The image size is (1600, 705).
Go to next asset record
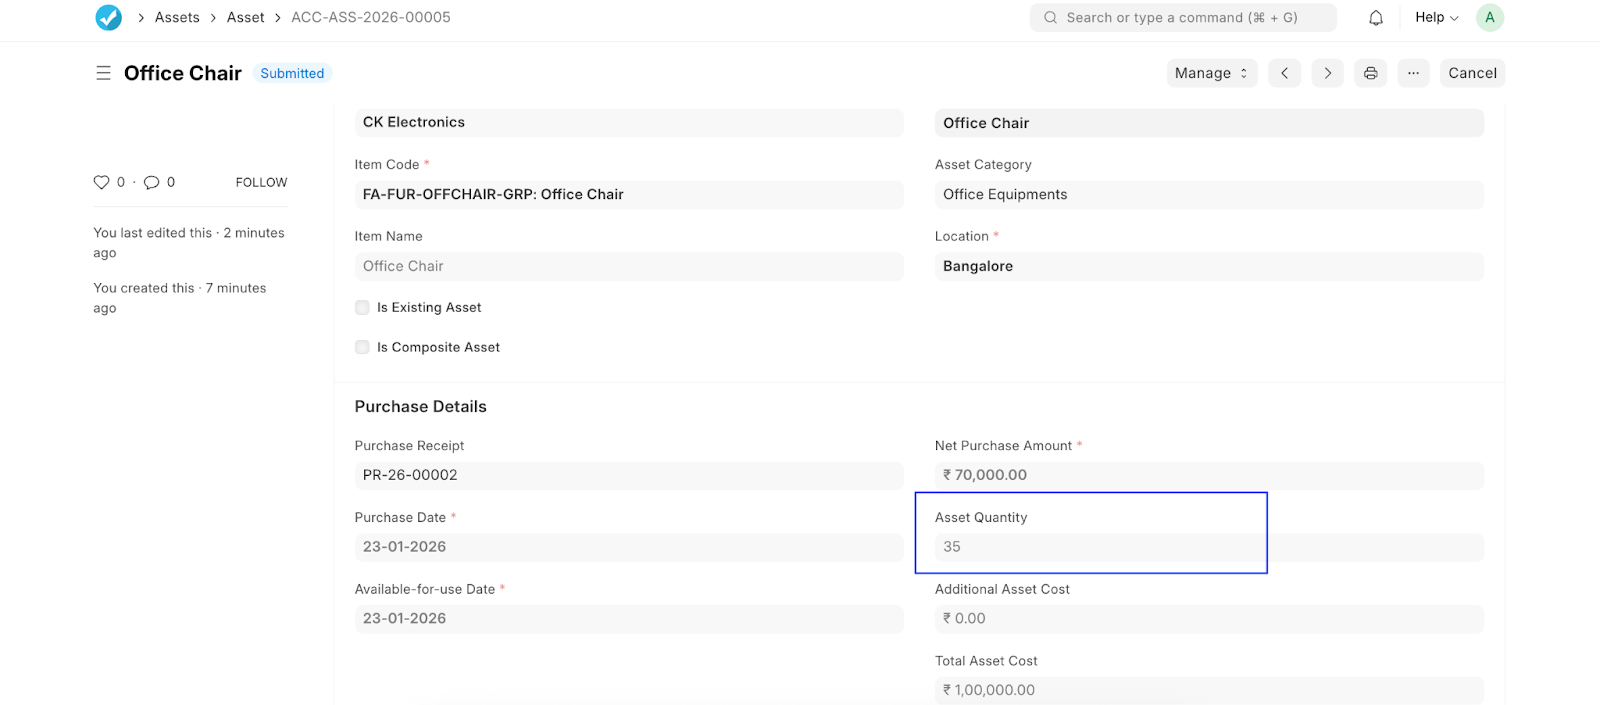click(1327, 73)
